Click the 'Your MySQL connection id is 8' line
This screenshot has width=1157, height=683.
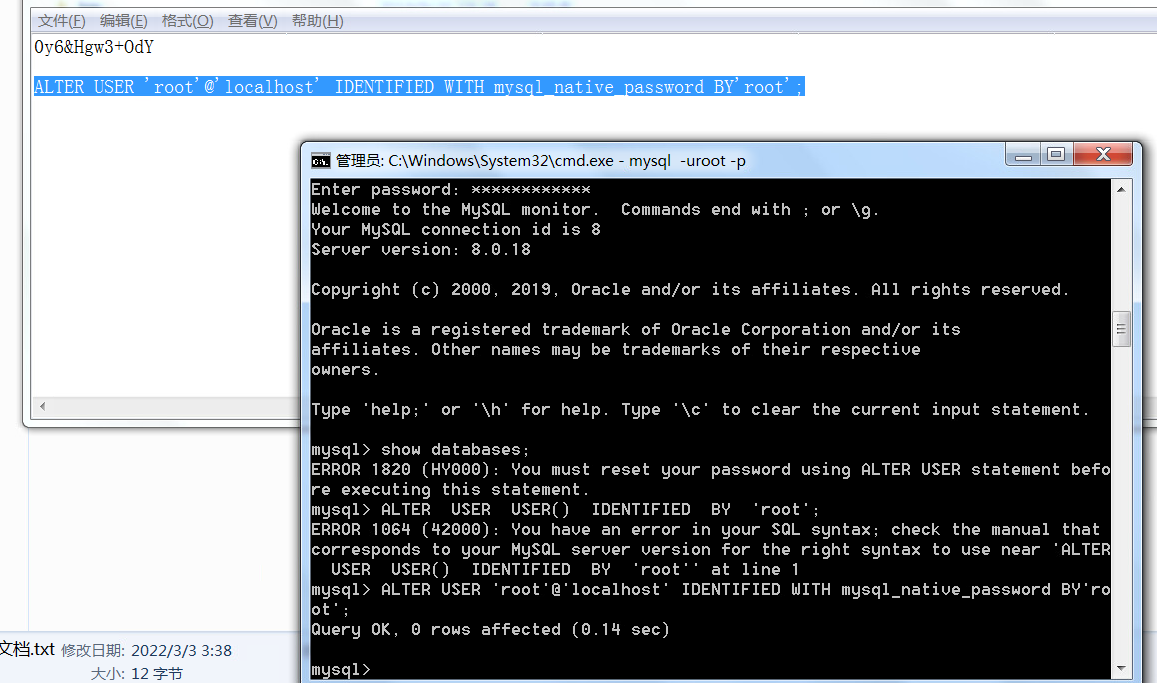(456, 229)
